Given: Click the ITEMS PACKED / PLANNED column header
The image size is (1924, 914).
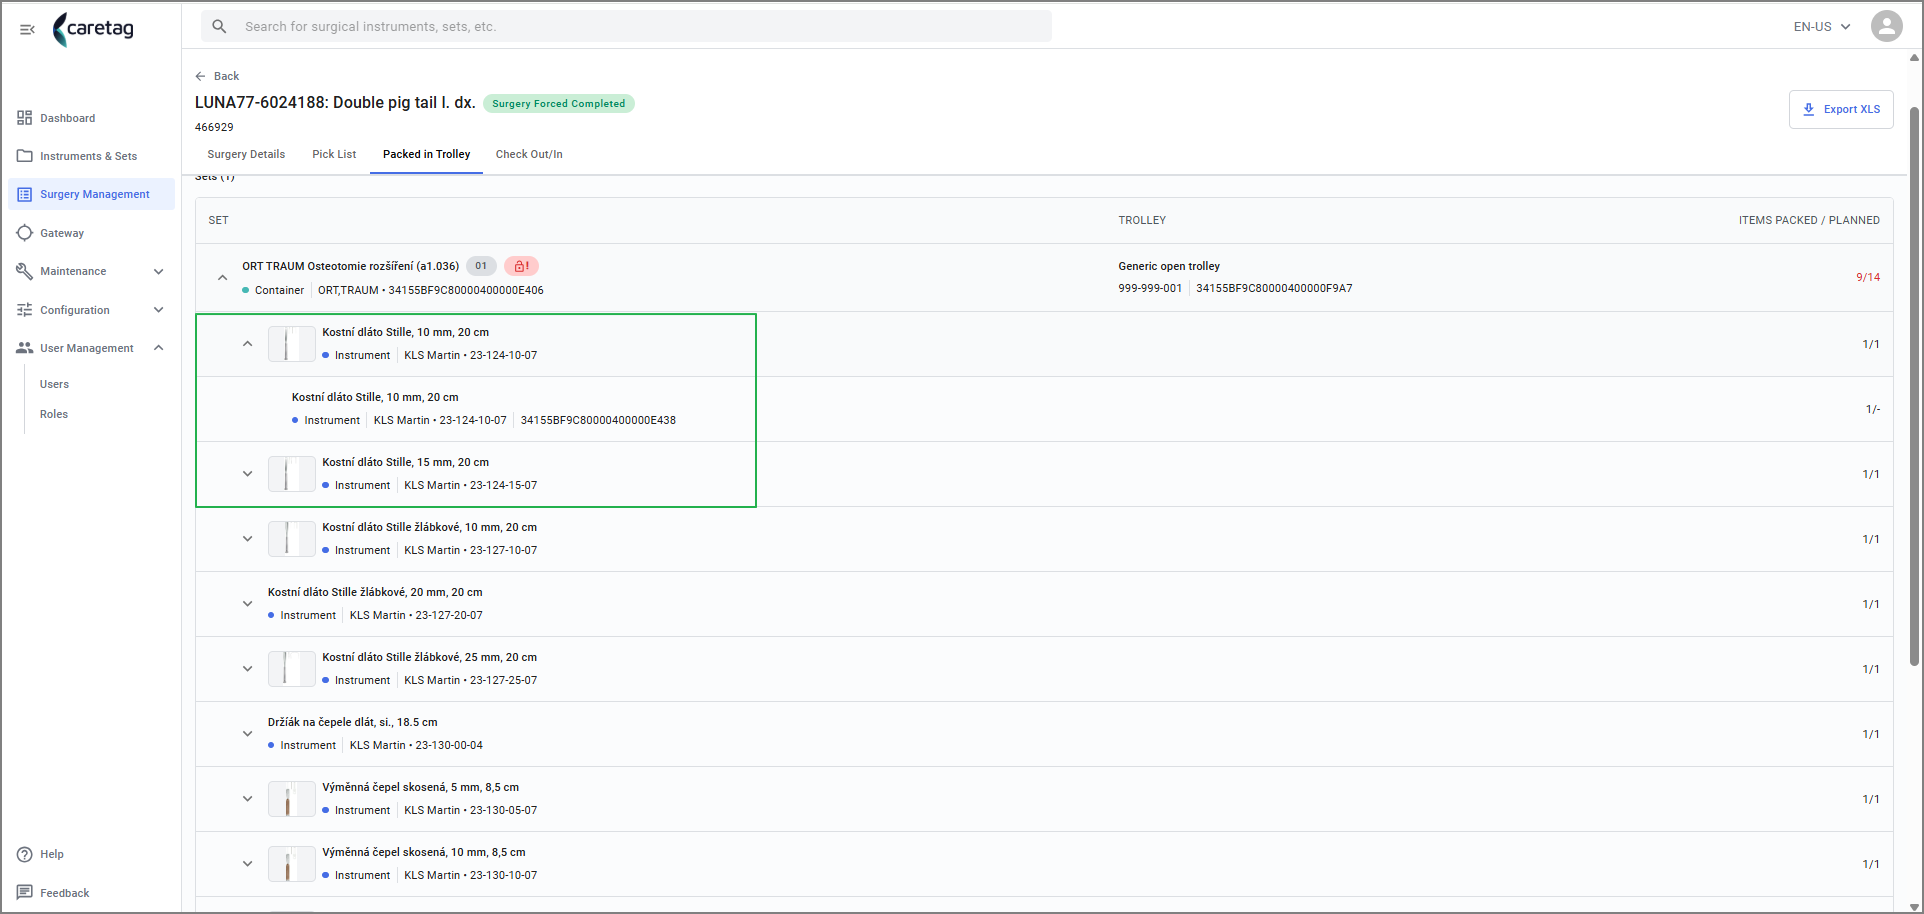Looking at the screenshot, I should coord(1809,220).
